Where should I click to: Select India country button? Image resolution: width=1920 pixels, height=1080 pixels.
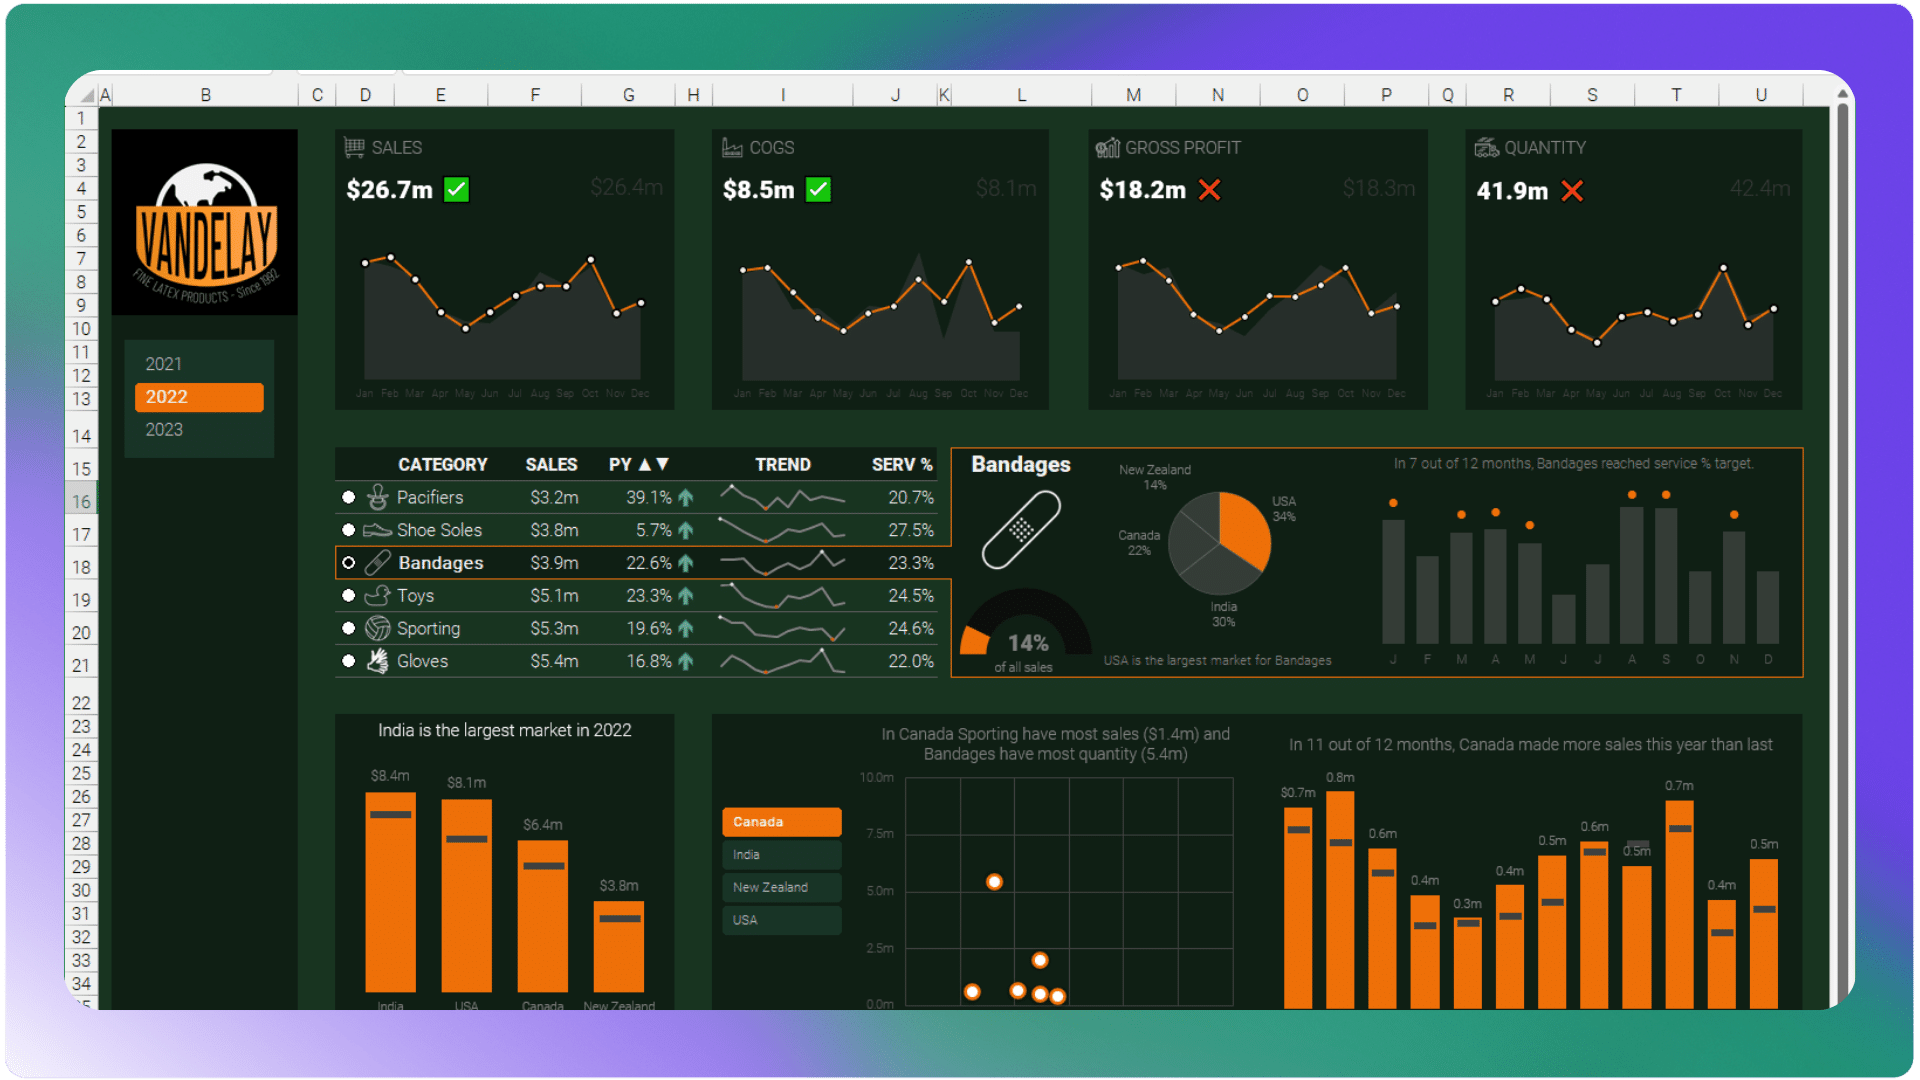click(781, 855)
